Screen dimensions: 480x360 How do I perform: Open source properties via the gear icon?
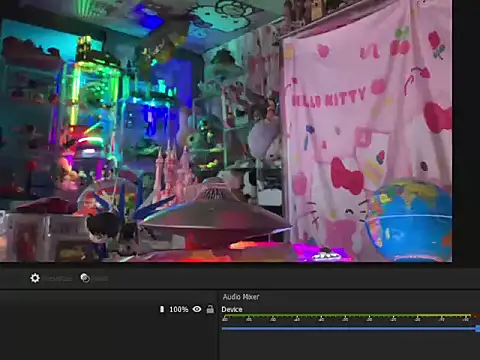[x=35, y=278]
